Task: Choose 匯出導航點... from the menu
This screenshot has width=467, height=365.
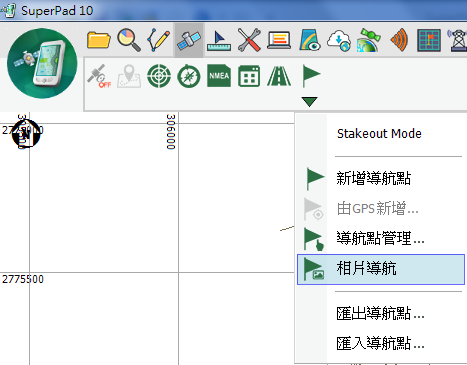Action: 381,314
